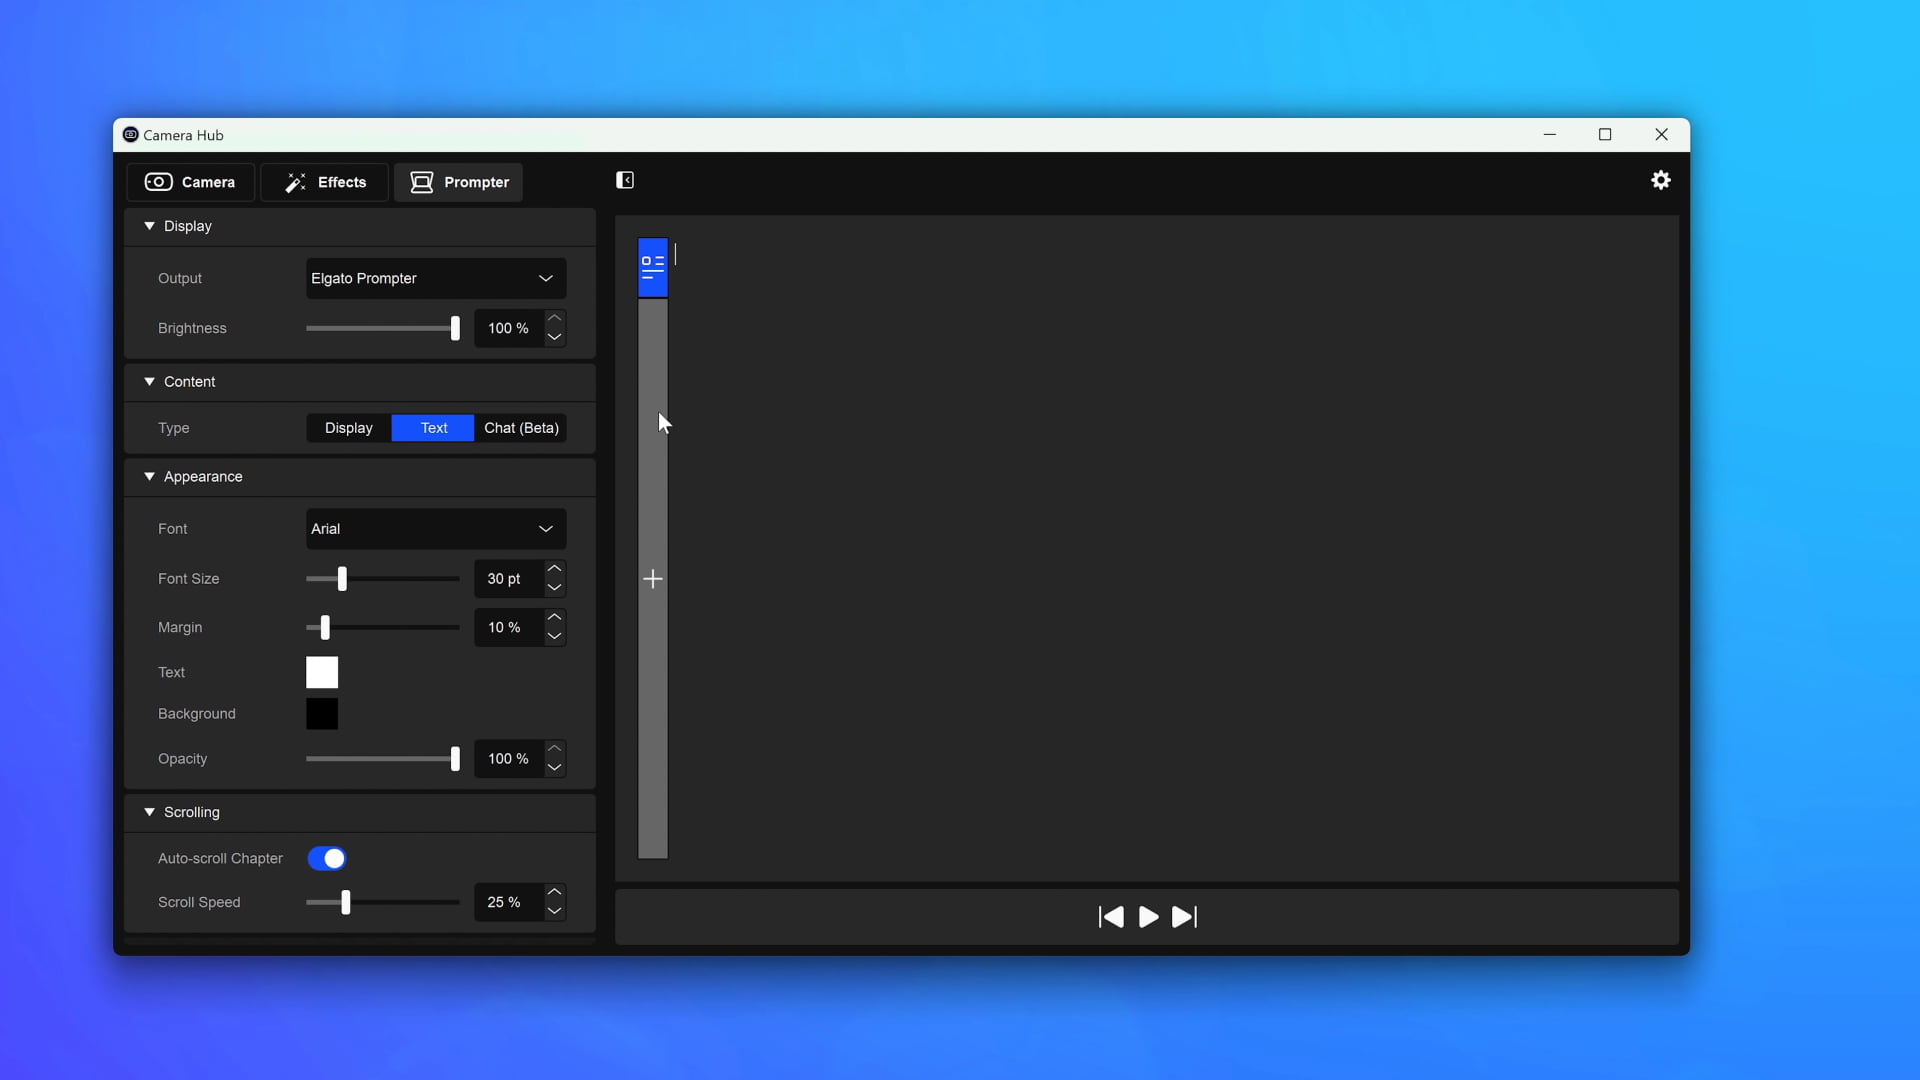The image size is (1920, 1080).
Task: Click the prompter script chapter icon
Action: point(650,266)
